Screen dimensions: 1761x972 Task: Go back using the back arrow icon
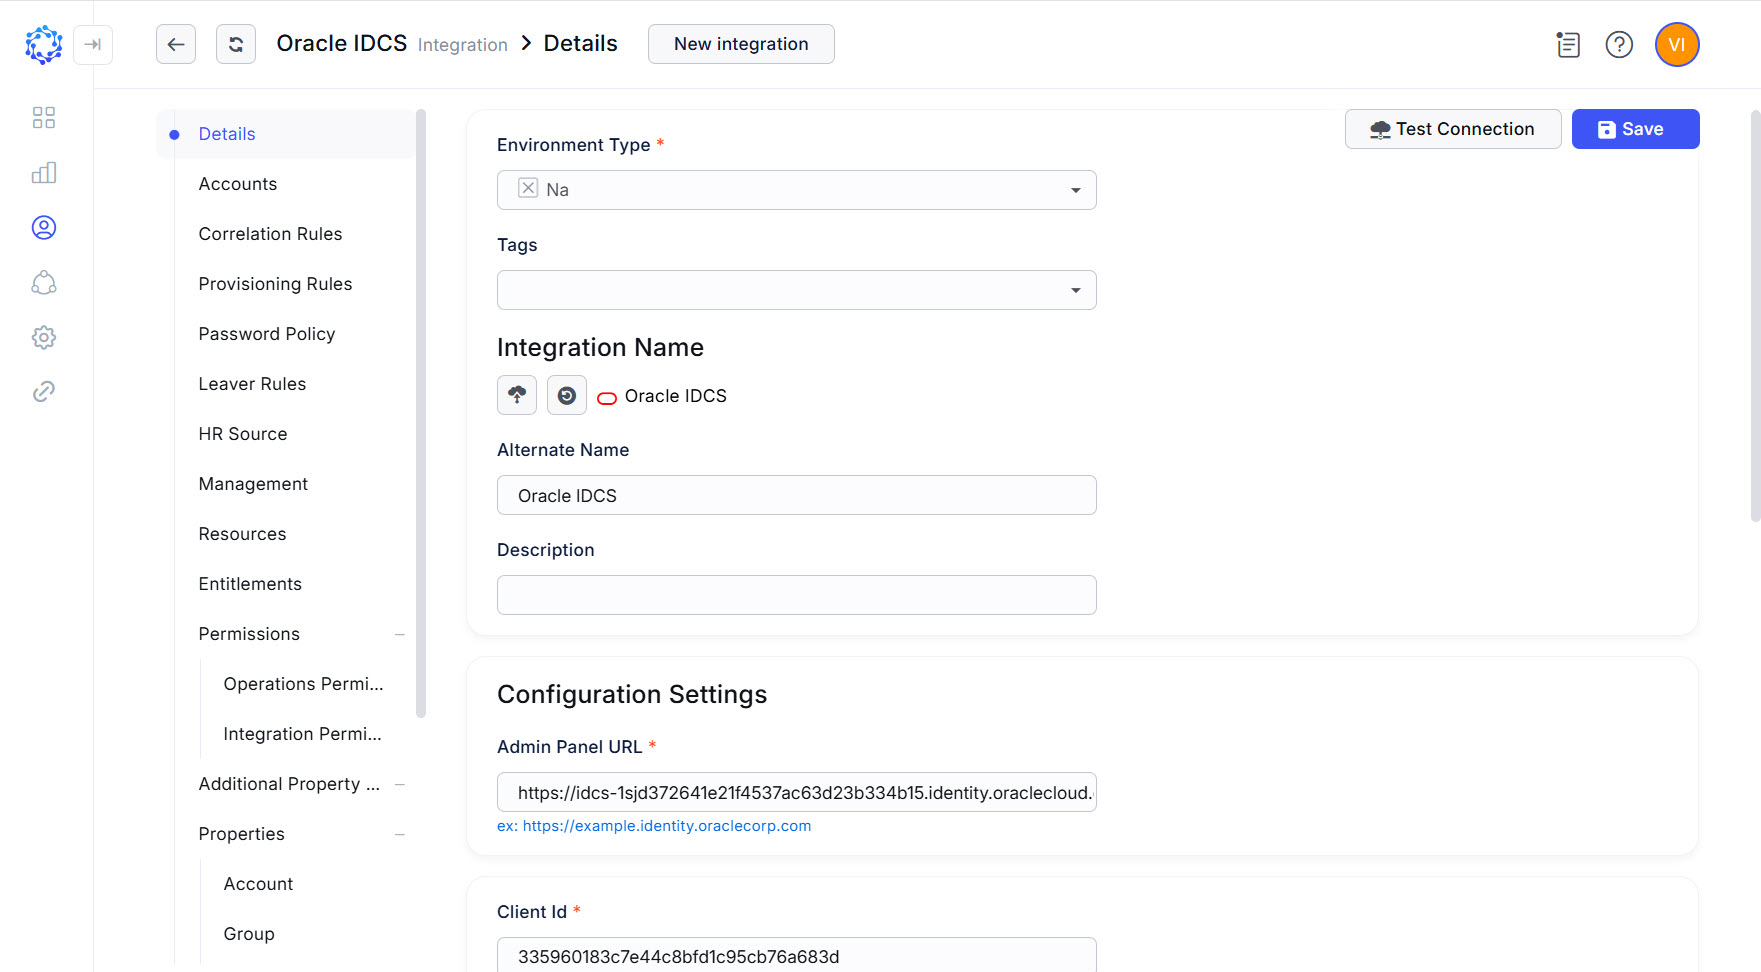click(x=175, y=44)
